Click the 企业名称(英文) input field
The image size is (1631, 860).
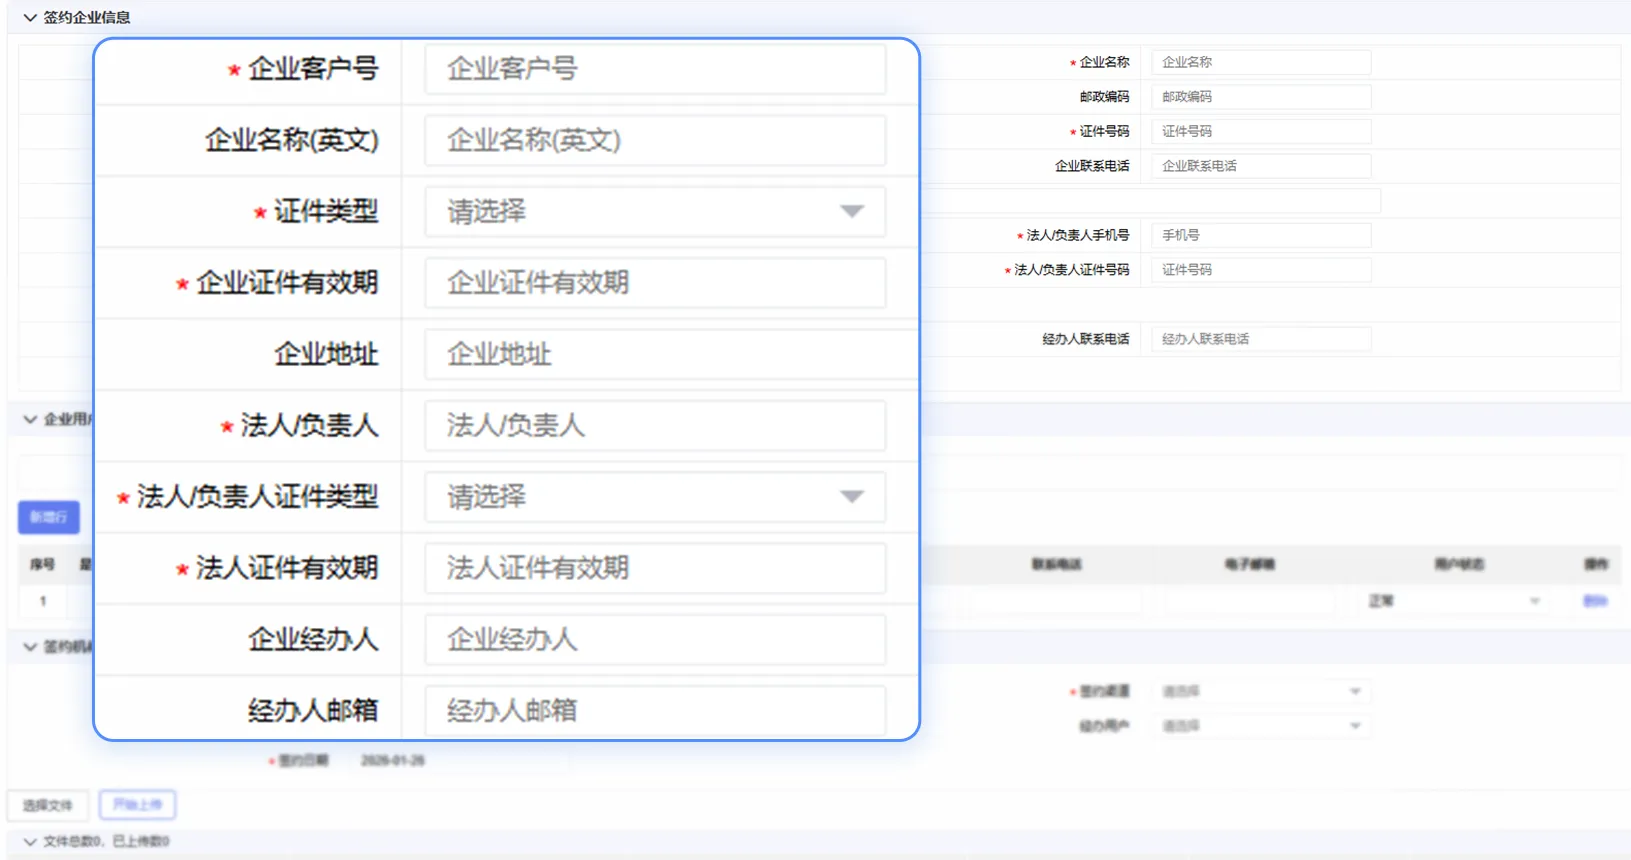pos(654,140)
